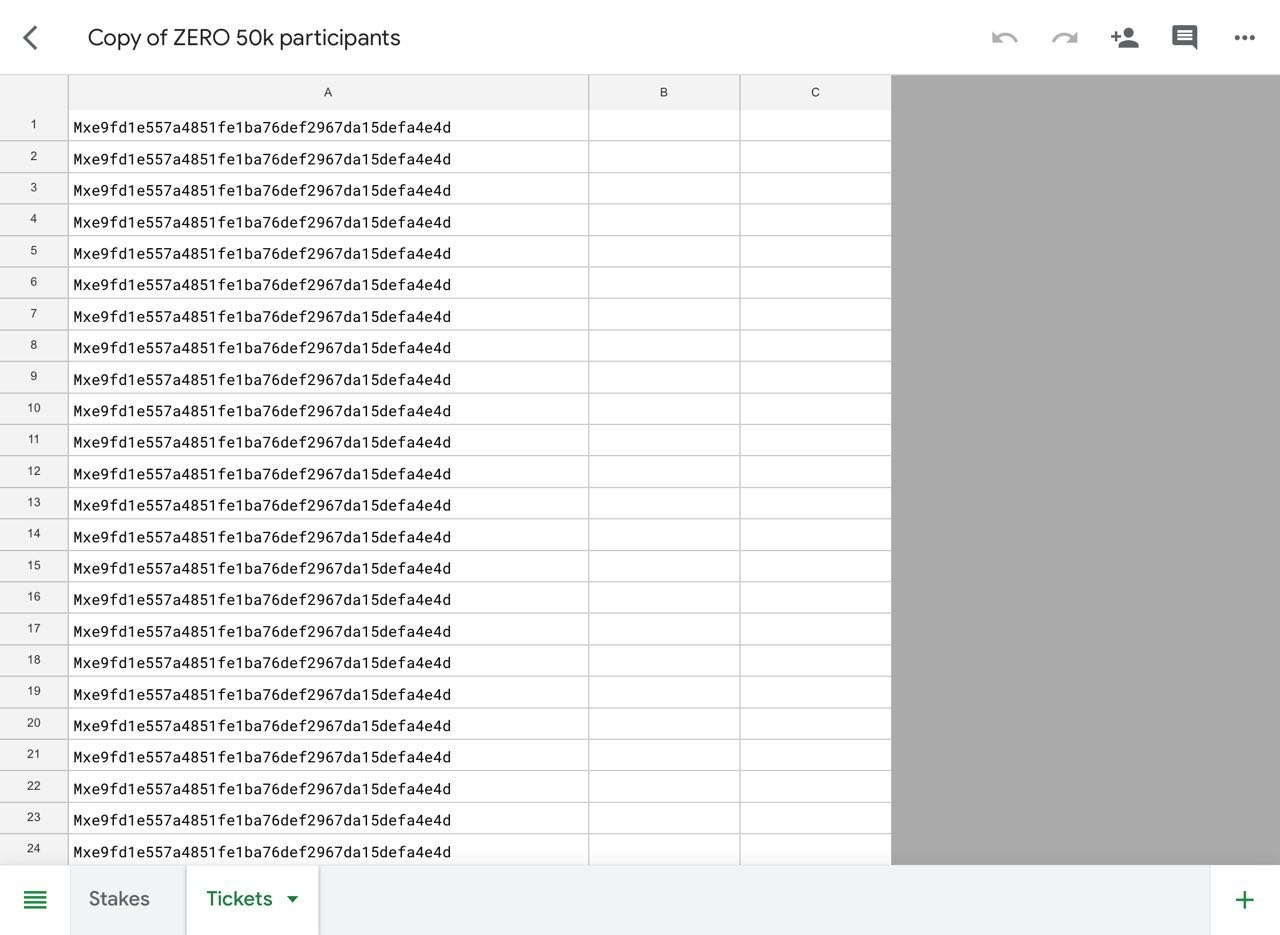1280x935 pixels.
Task: Select row 16 header
Action: [34, 598]
